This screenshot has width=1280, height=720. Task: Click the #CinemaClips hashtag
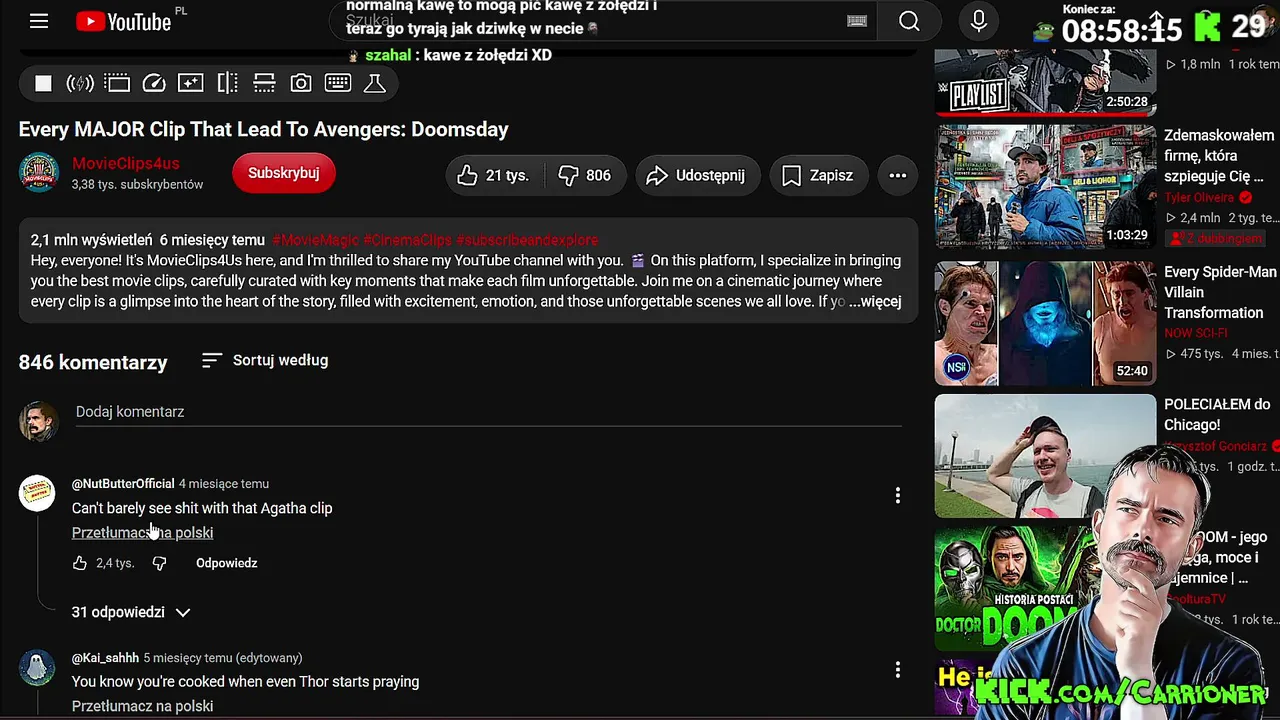[x=407, y=240]
